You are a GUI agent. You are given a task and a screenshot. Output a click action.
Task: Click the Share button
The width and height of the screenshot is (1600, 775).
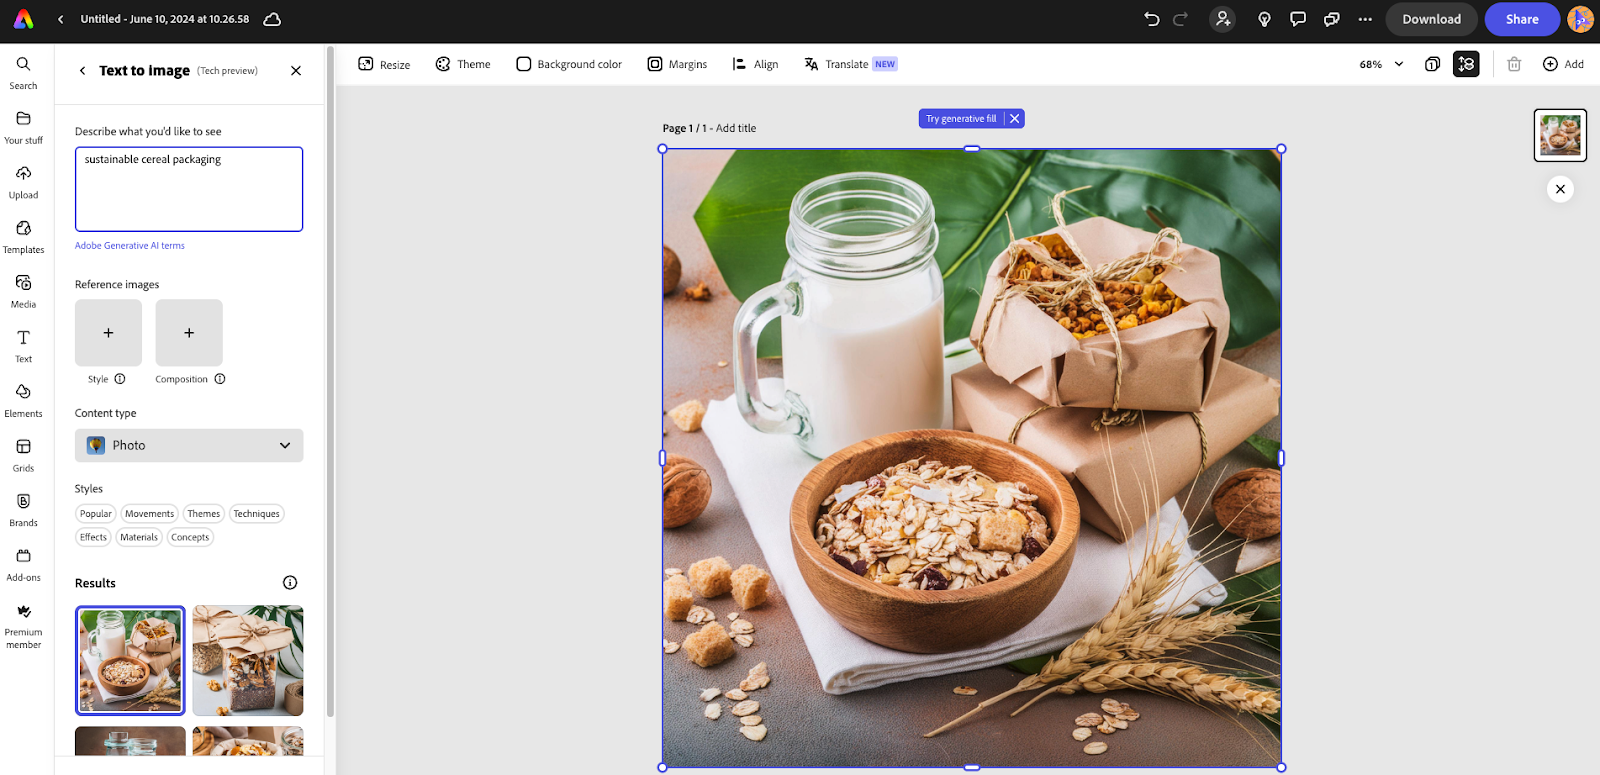[1522, 19]
